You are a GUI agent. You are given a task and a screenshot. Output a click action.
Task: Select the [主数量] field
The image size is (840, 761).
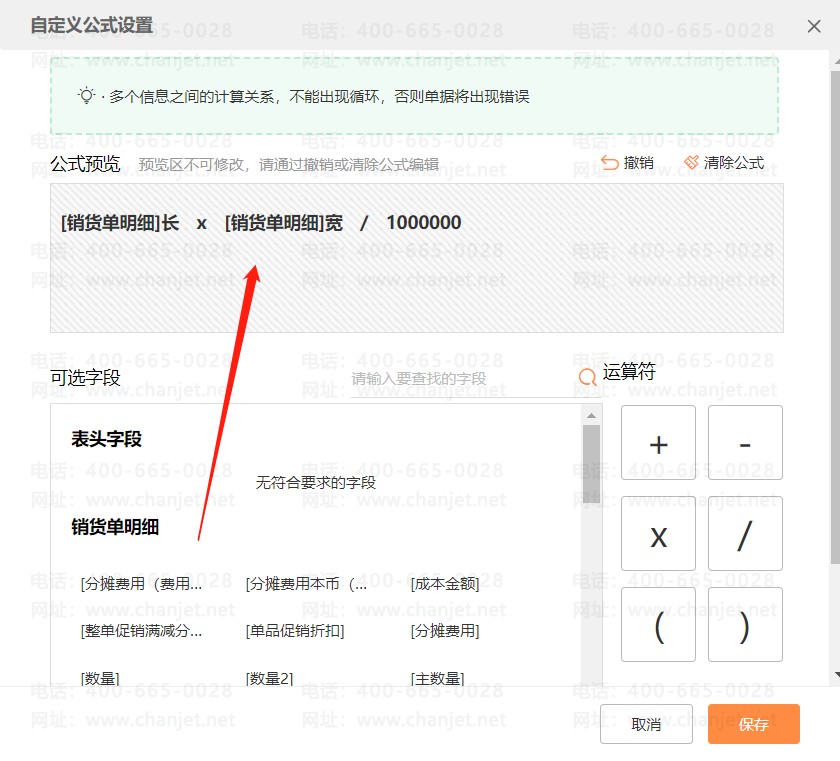[438, 679]
